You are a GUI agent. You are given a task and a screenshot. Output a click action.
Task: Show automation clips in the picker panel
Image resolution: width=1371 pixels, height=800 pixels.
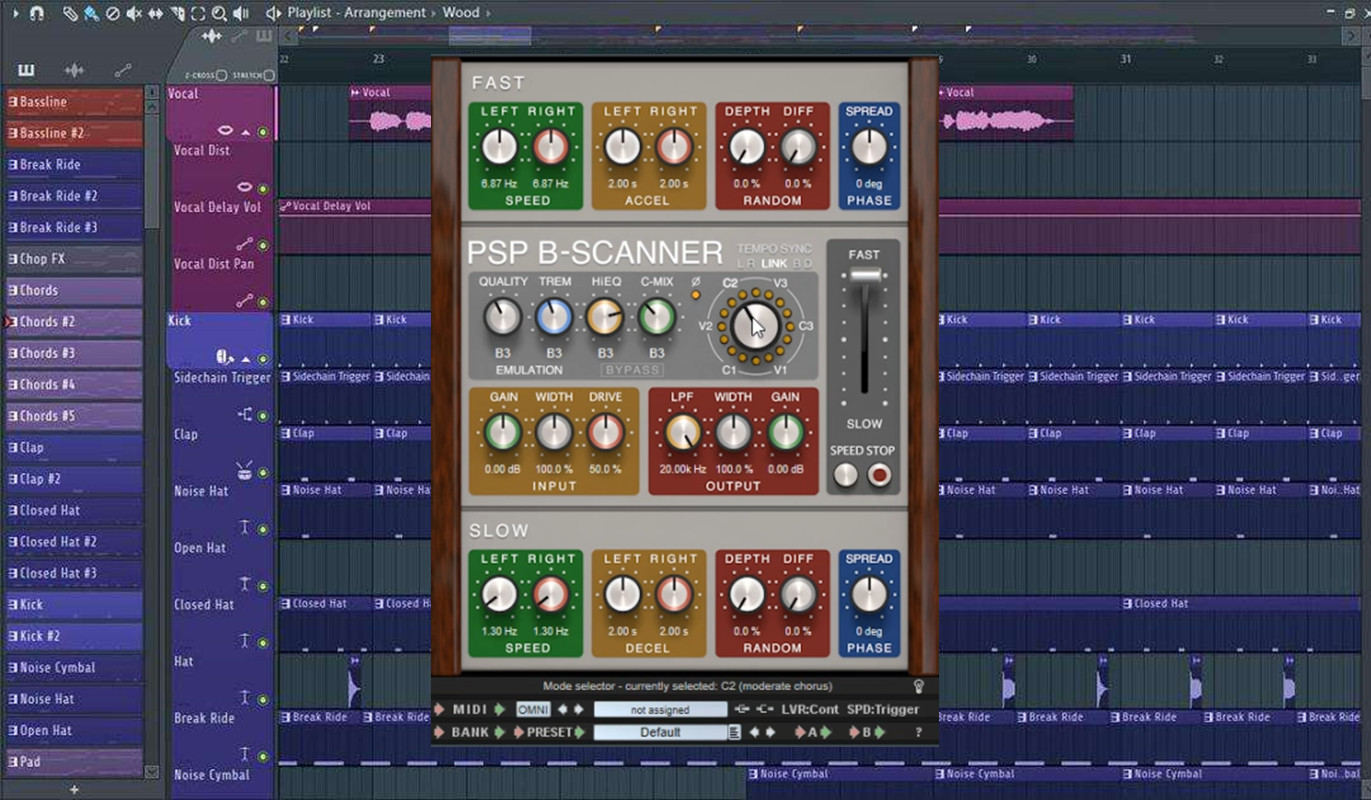pos(123,70)
